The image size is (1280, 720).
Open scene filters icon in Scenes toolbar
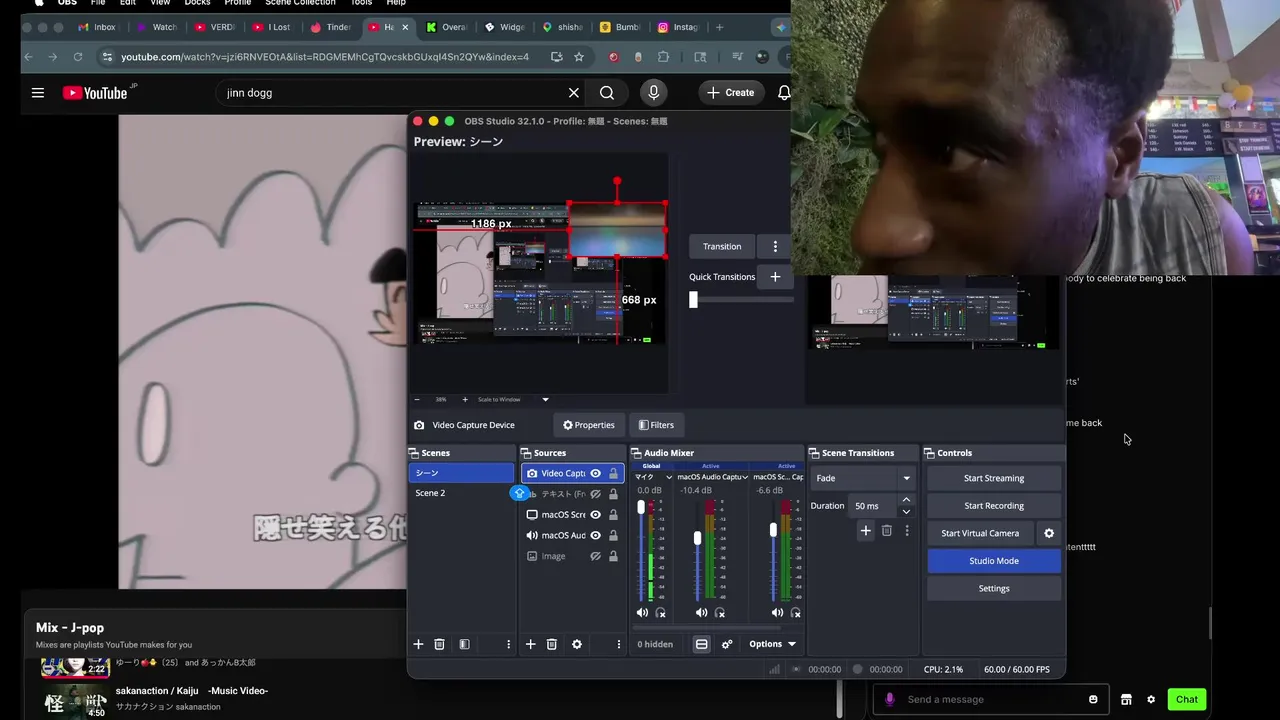click(x=464, y=644)
